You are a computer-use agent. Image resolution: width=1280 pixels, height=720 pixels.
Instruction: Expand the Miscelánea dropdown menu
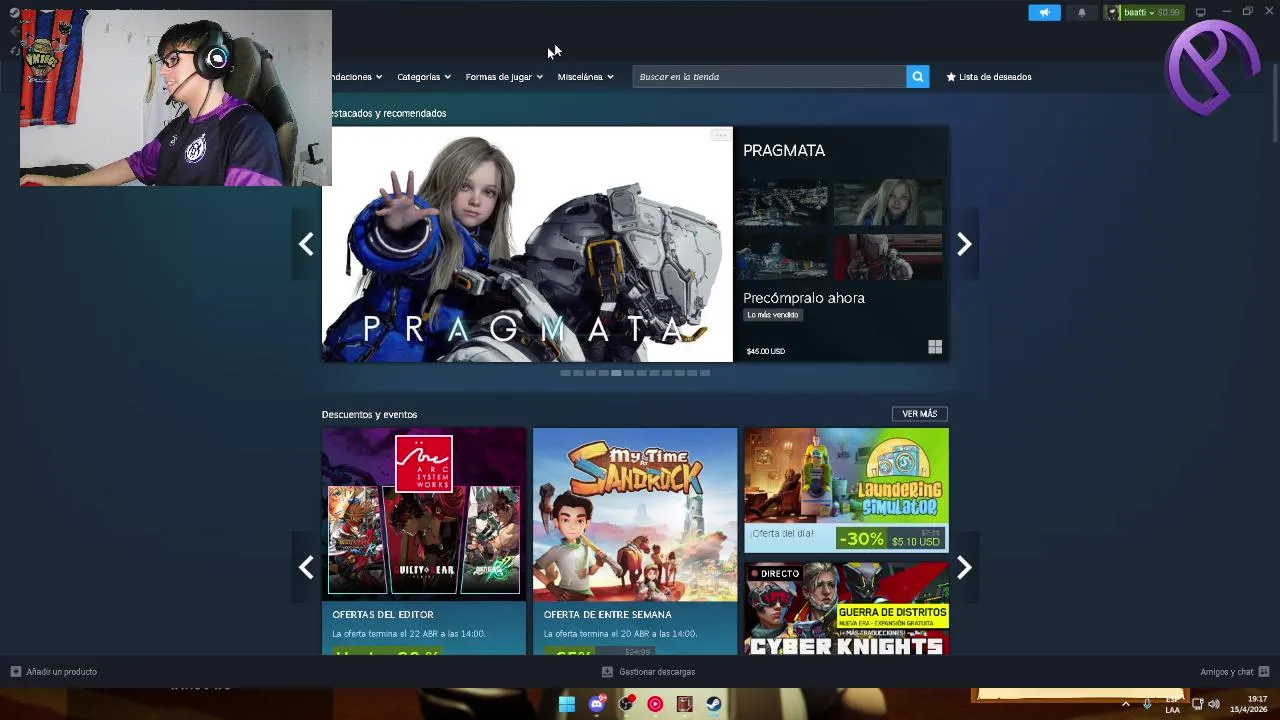point(586,77)
